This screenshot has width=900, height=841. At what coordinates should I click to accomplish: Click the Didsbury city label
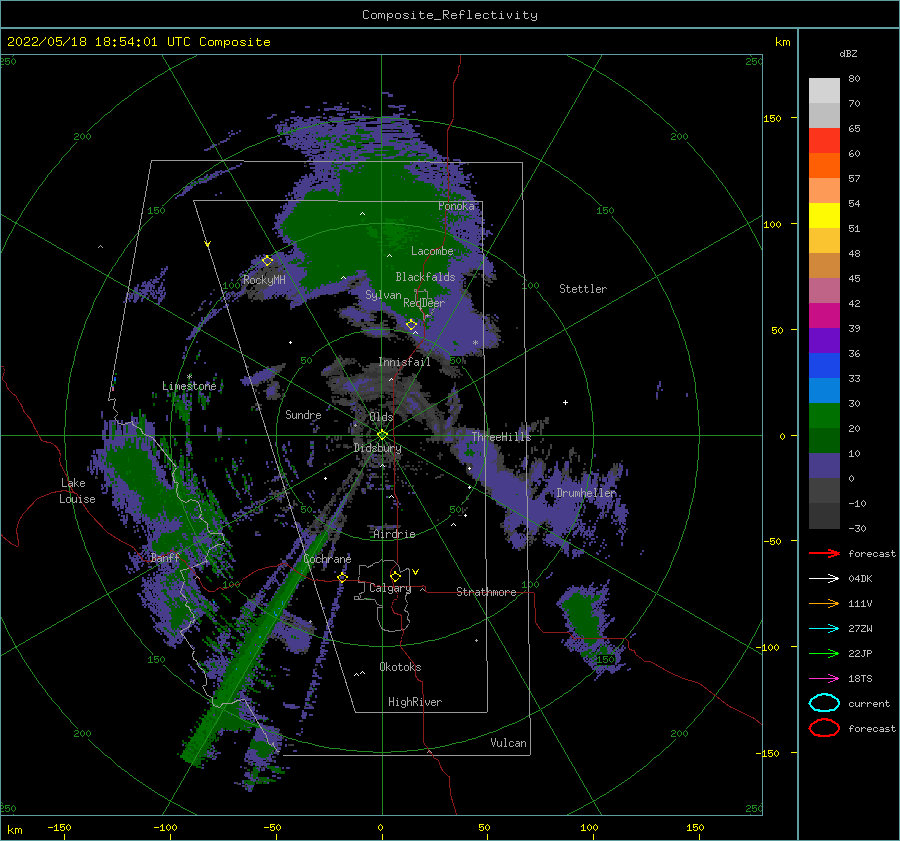point(377,448)
